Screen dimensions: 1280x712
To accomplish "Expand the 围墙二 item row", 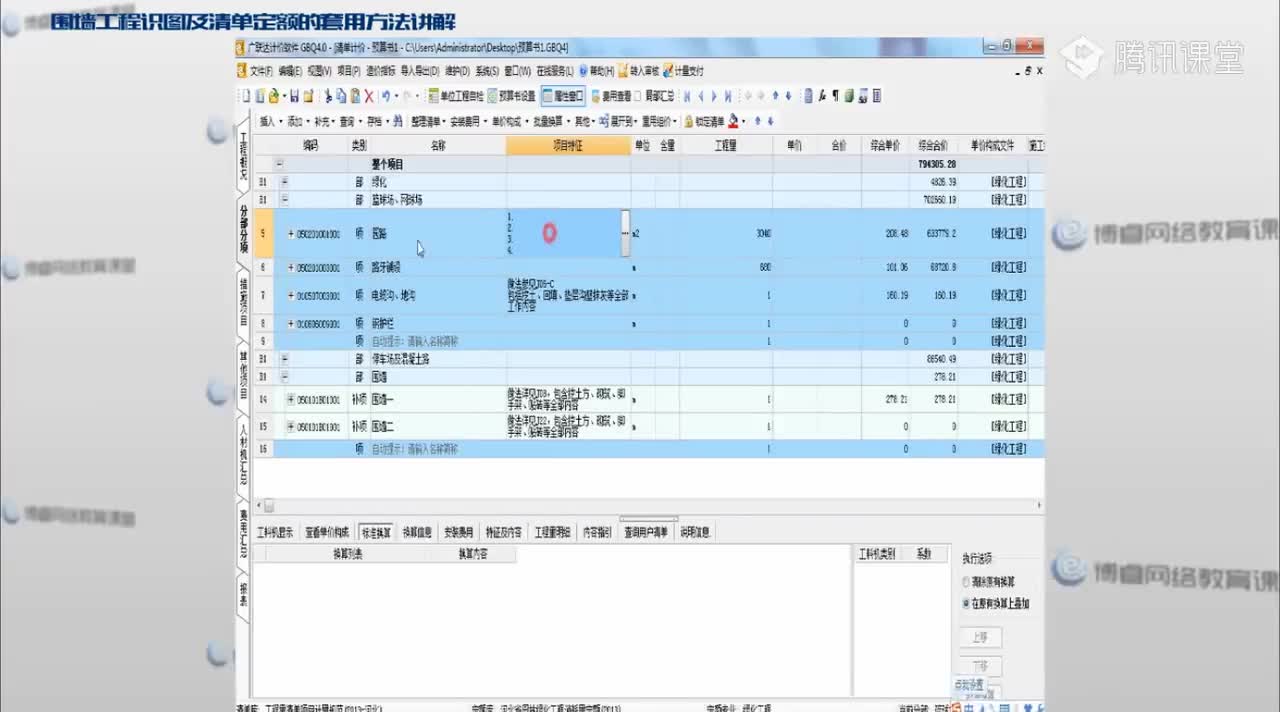I will tap(291, 426).
